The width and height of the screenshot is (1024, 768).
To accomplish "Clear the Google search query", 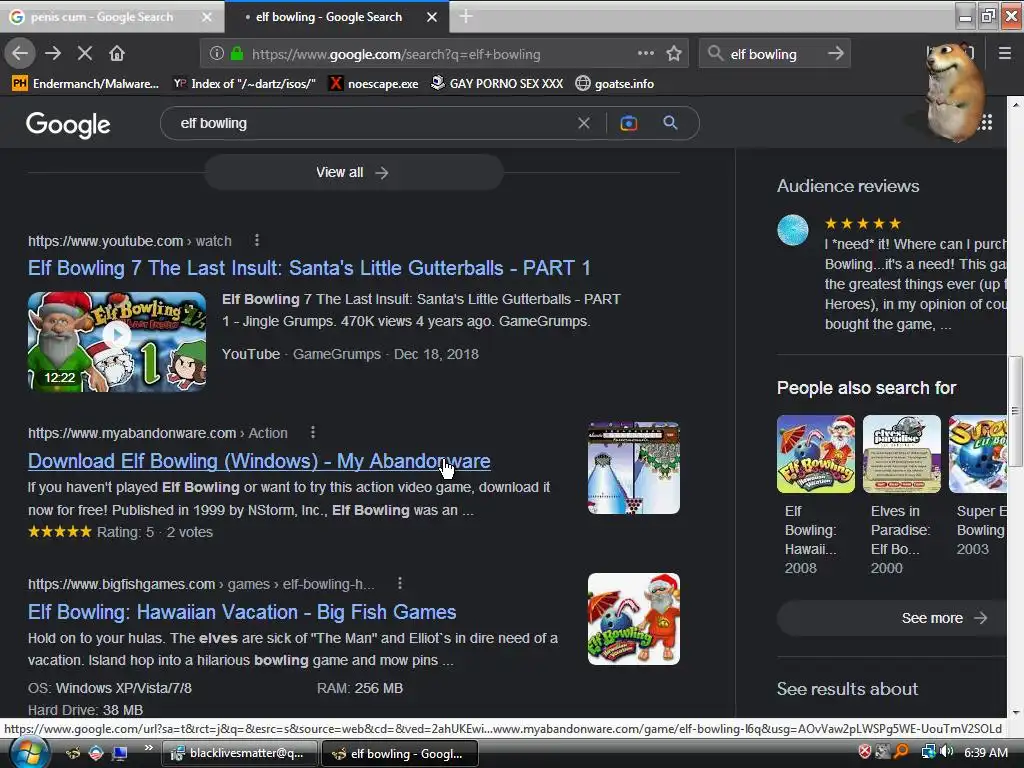I will [584, 123].
